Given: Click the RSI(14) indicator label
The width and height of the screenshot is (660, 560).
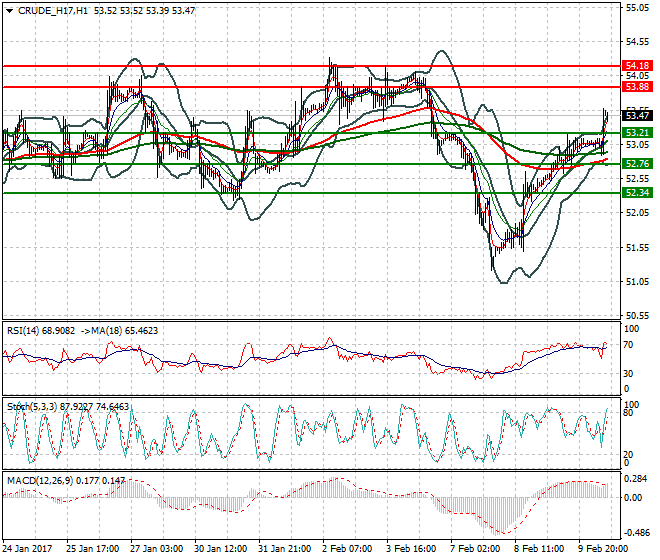Looking at the screenshot, I should [28, 330].
